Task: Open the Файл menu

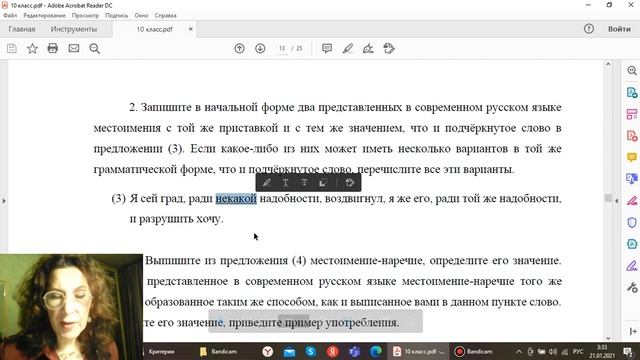Action: [x=10, y=16]
